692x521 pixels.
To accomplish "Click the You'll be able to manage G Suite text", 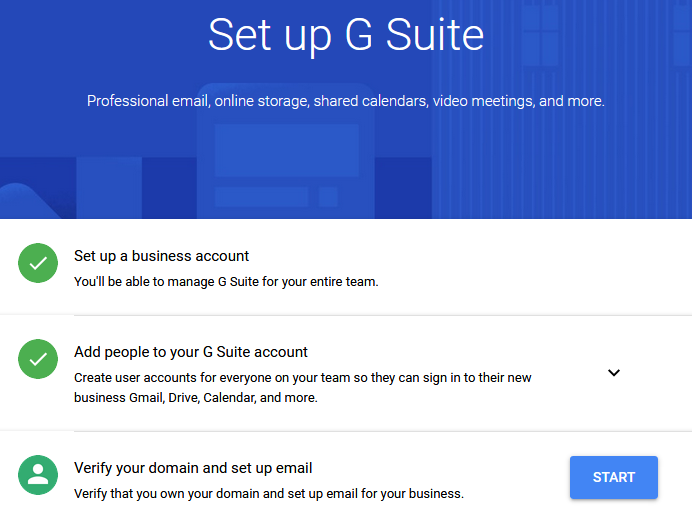I will [x=226, y=282].
